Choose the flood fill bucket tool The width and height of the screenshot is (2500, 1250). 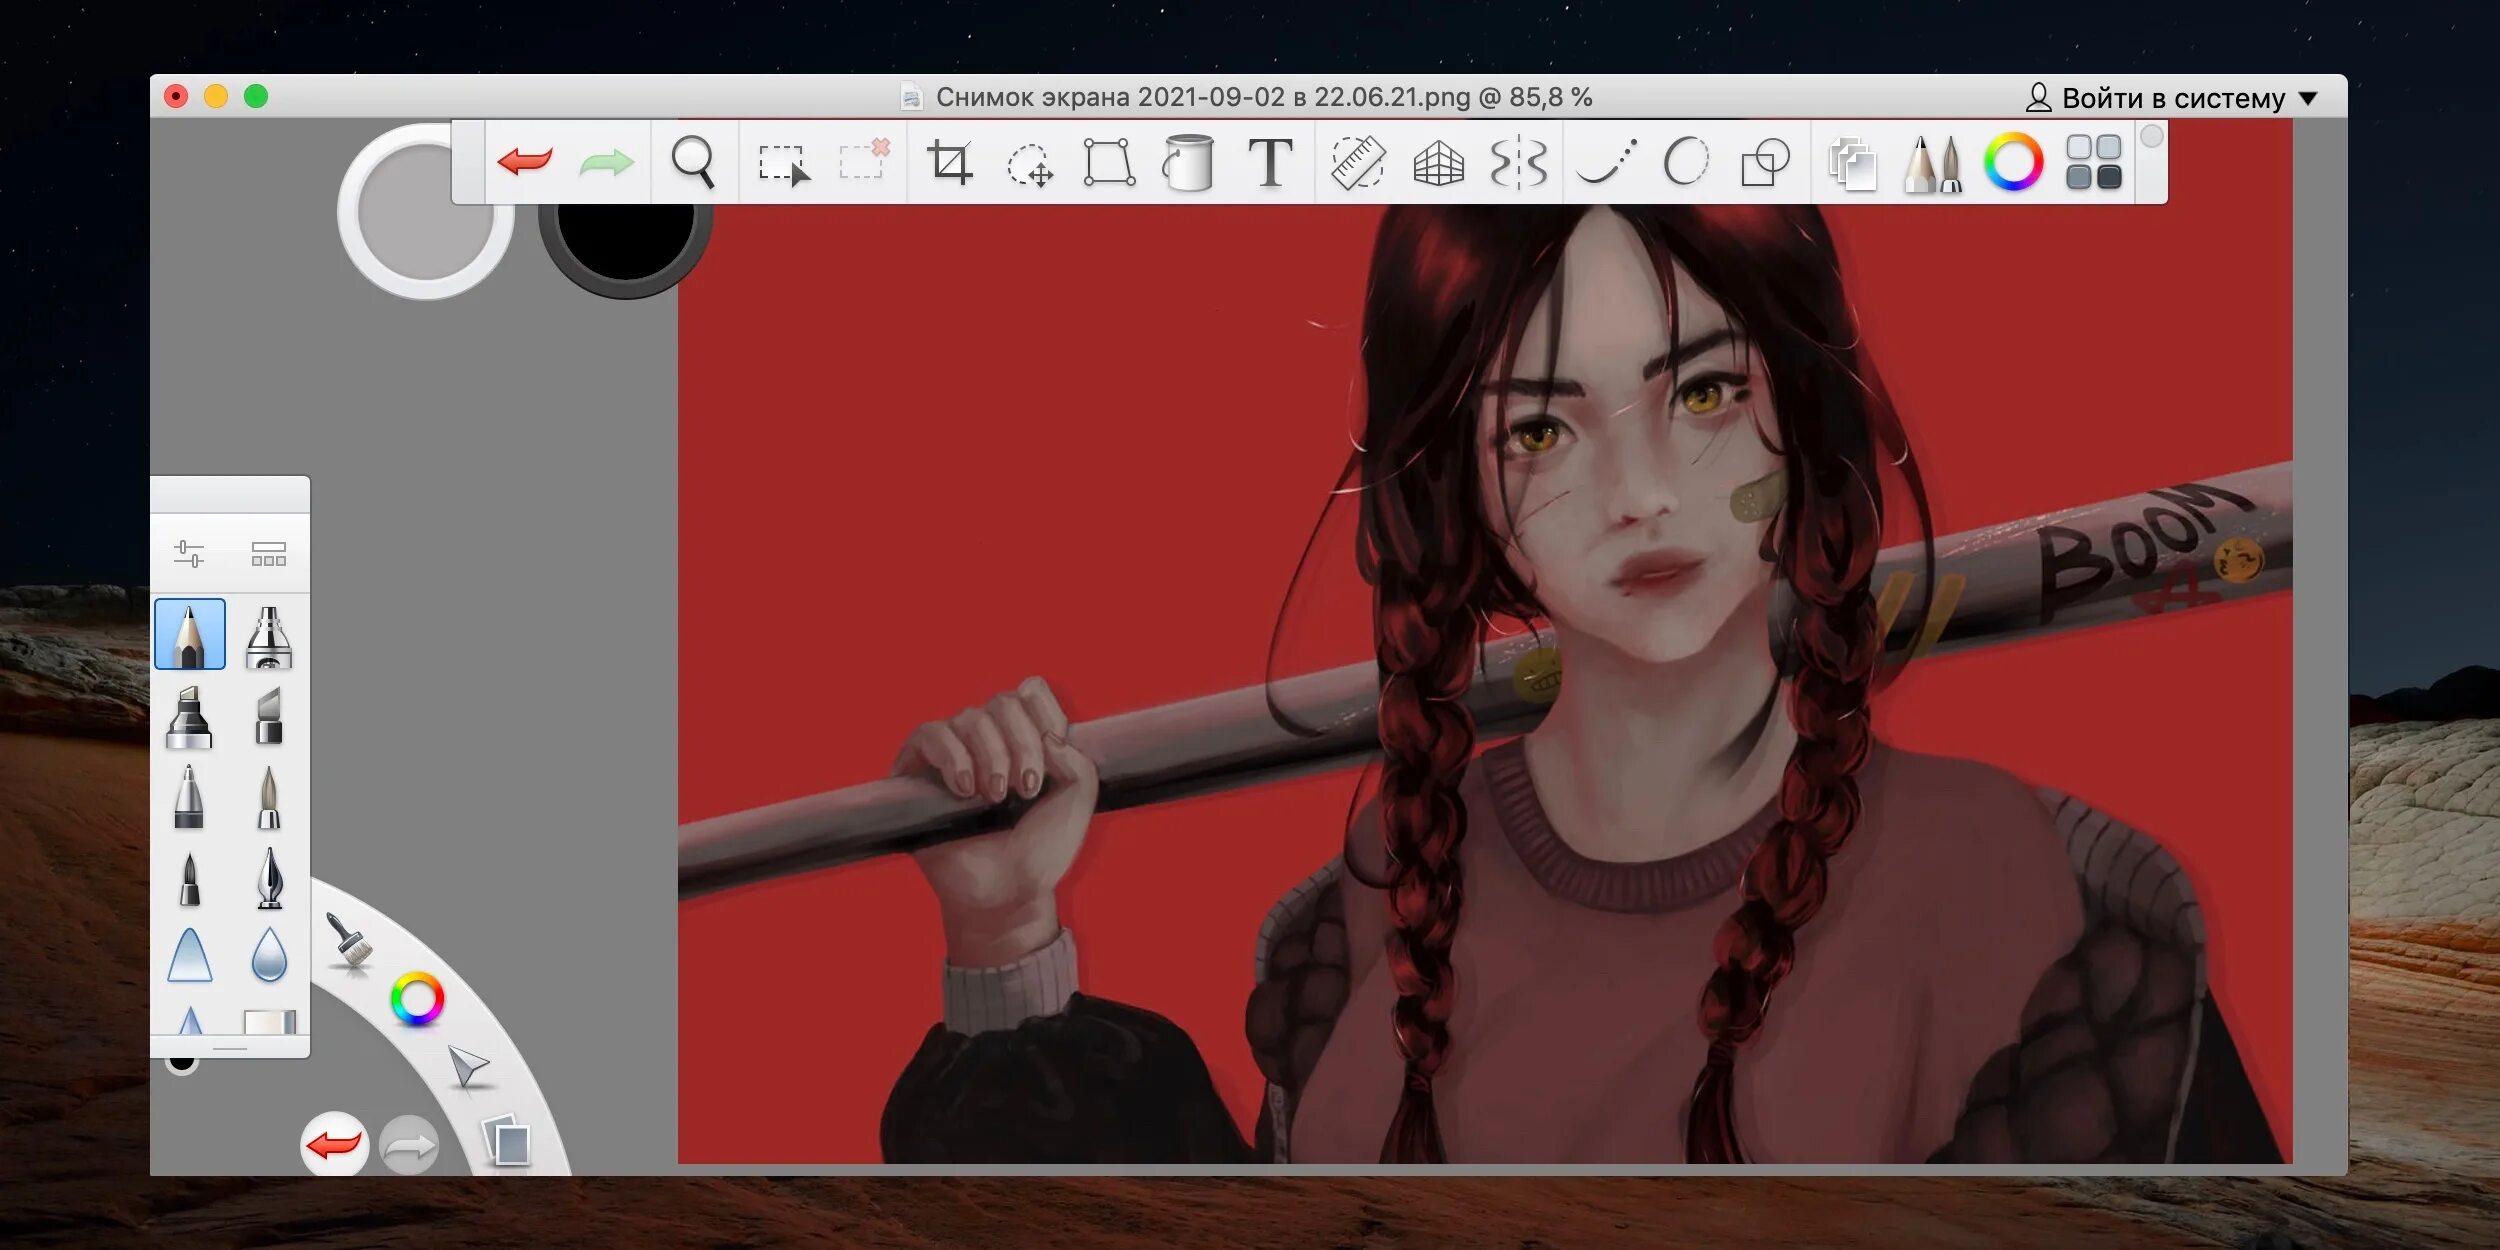(x=1188, y=162)
